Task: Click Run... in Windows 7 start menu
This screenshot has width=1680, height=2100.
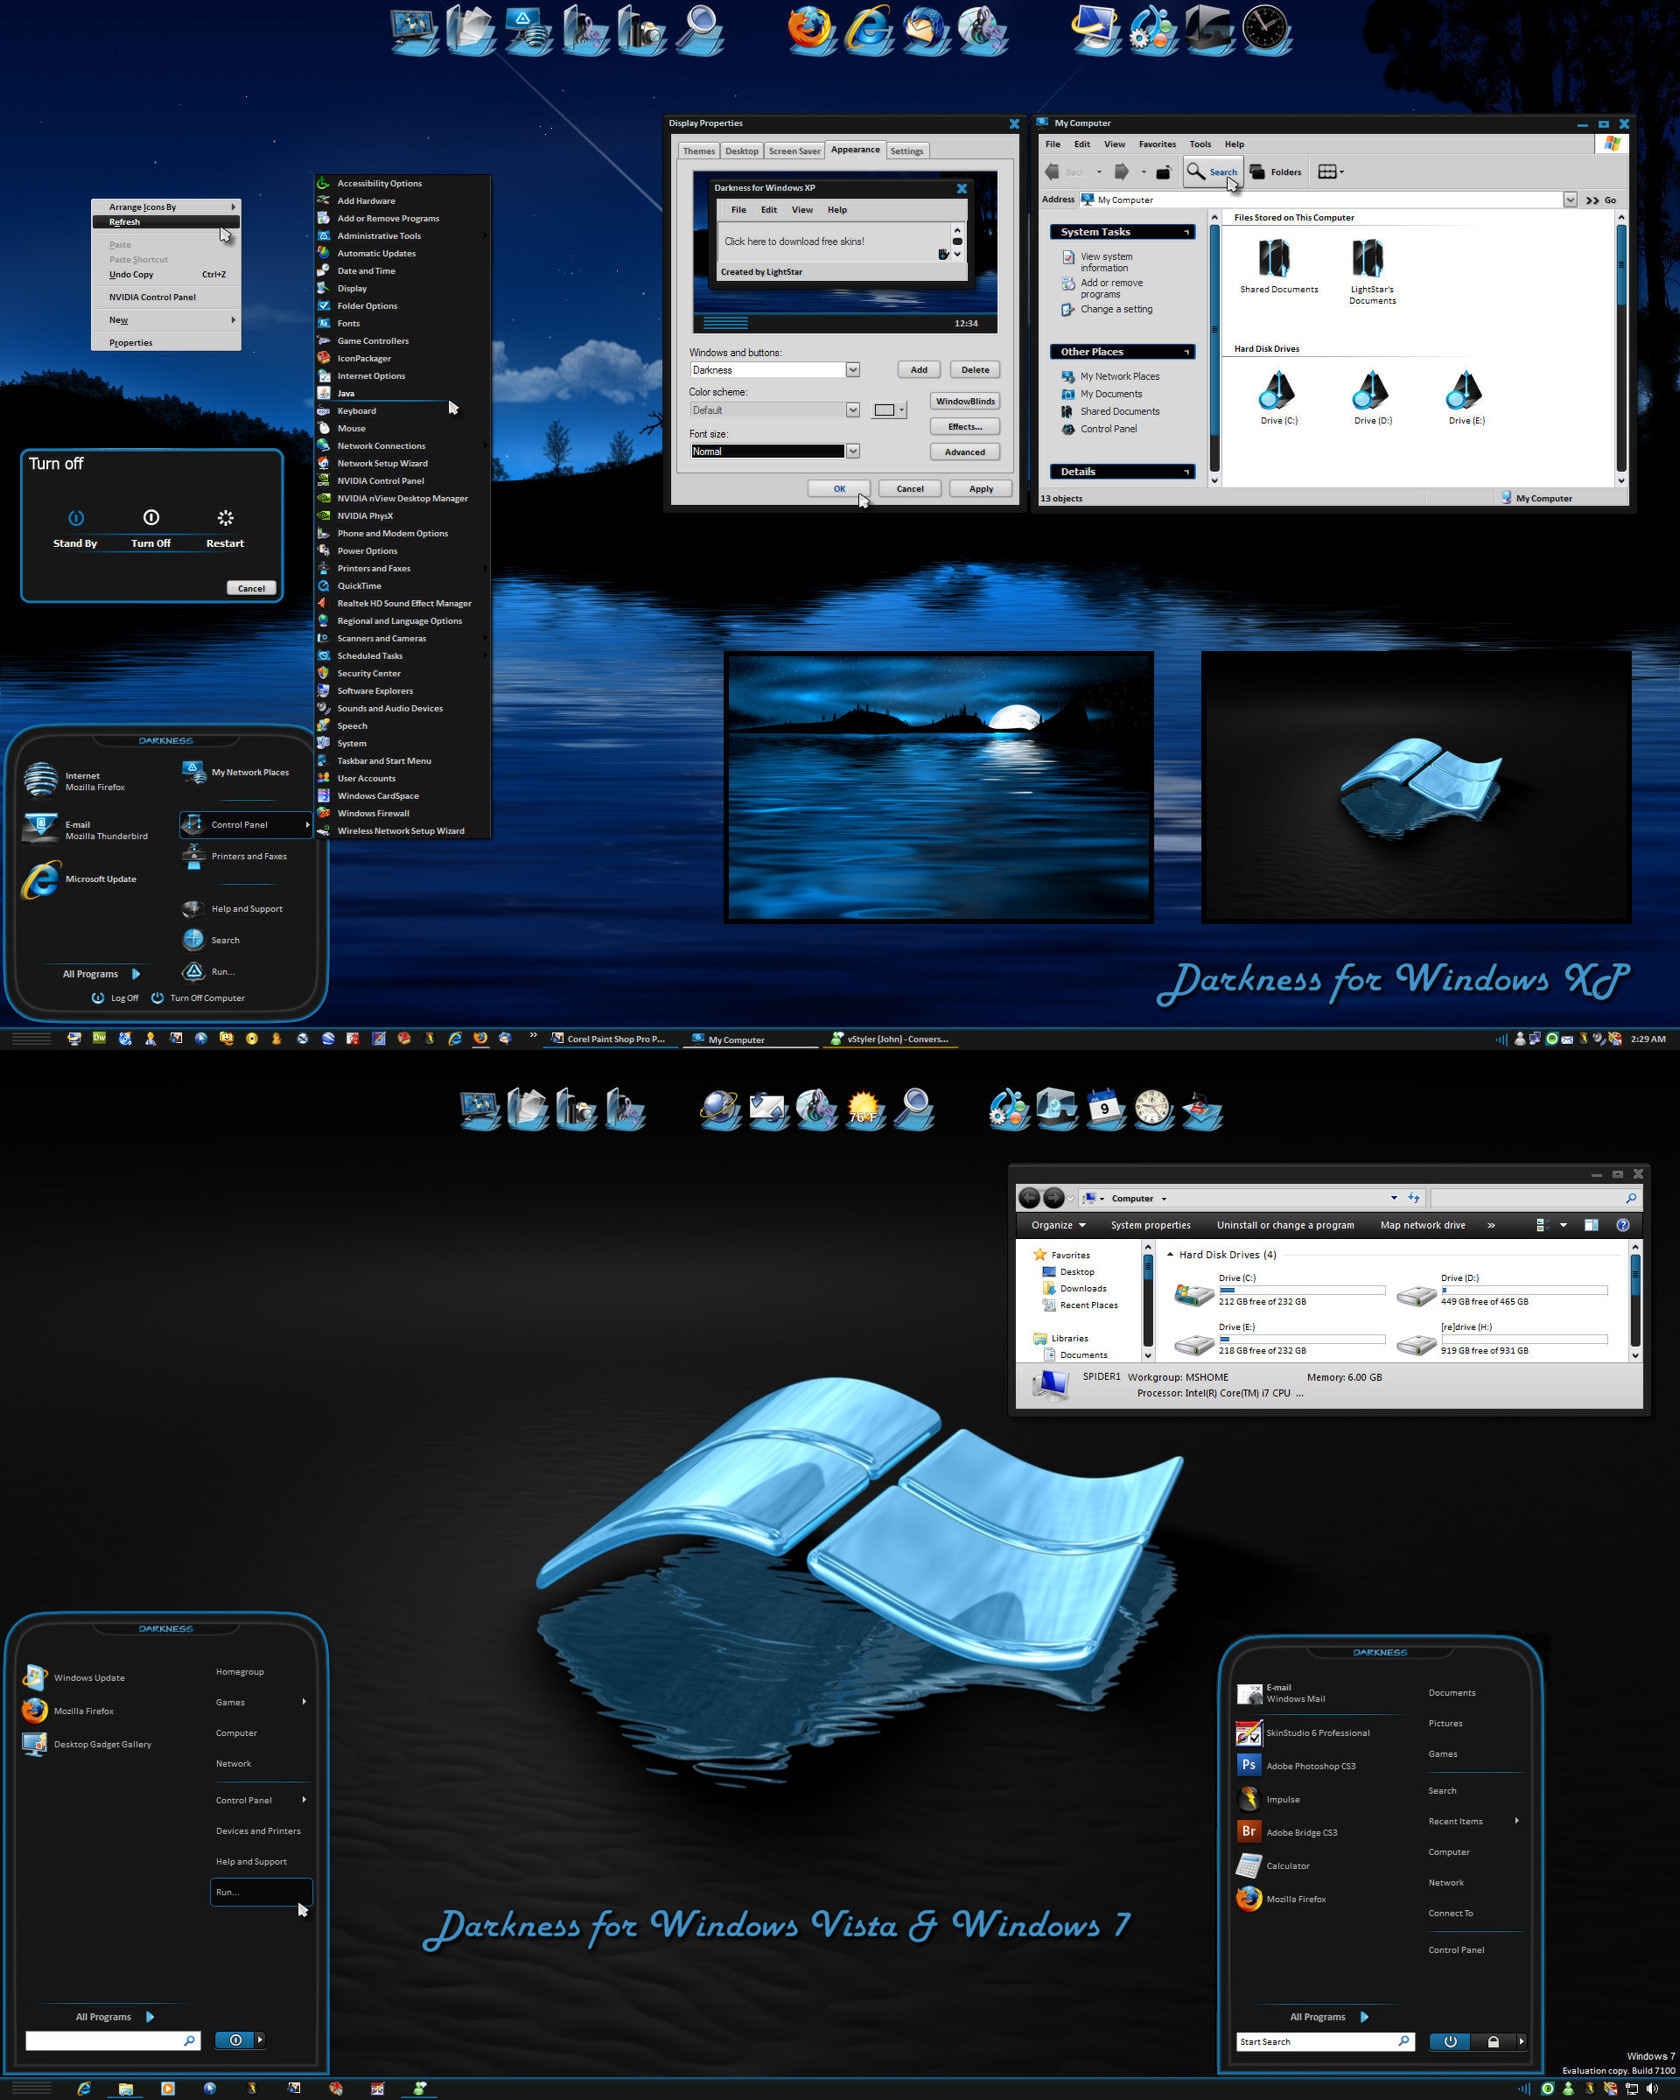Action: pyautogui.click(x=261, y=1892)
